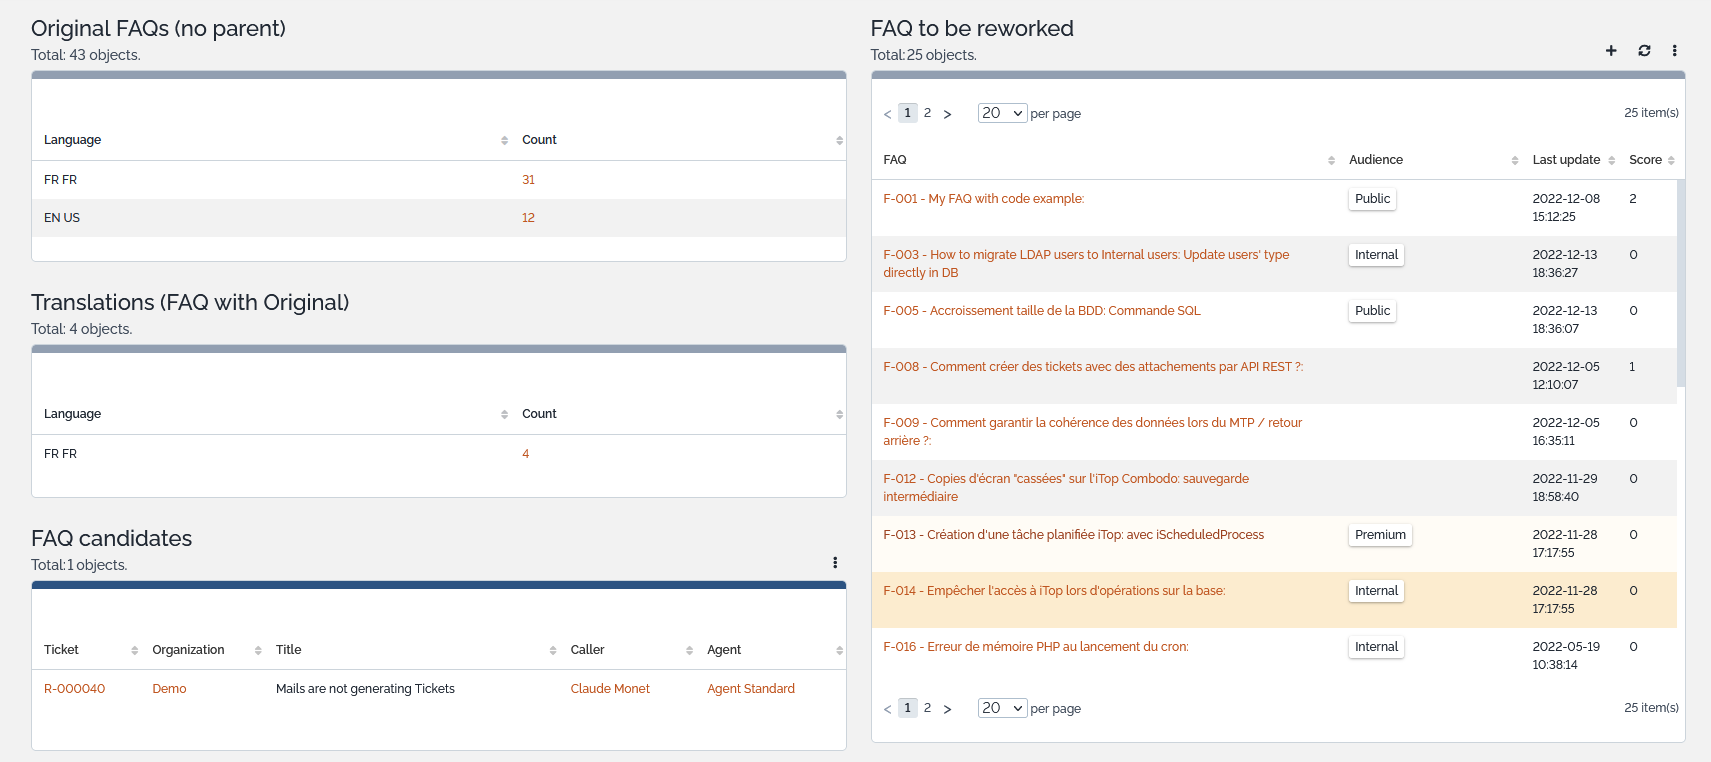The width and height of the screenshot is (1711, 762).
Task: Open the FAQ candidates three-dot menu
Action: tap(835, 563)
